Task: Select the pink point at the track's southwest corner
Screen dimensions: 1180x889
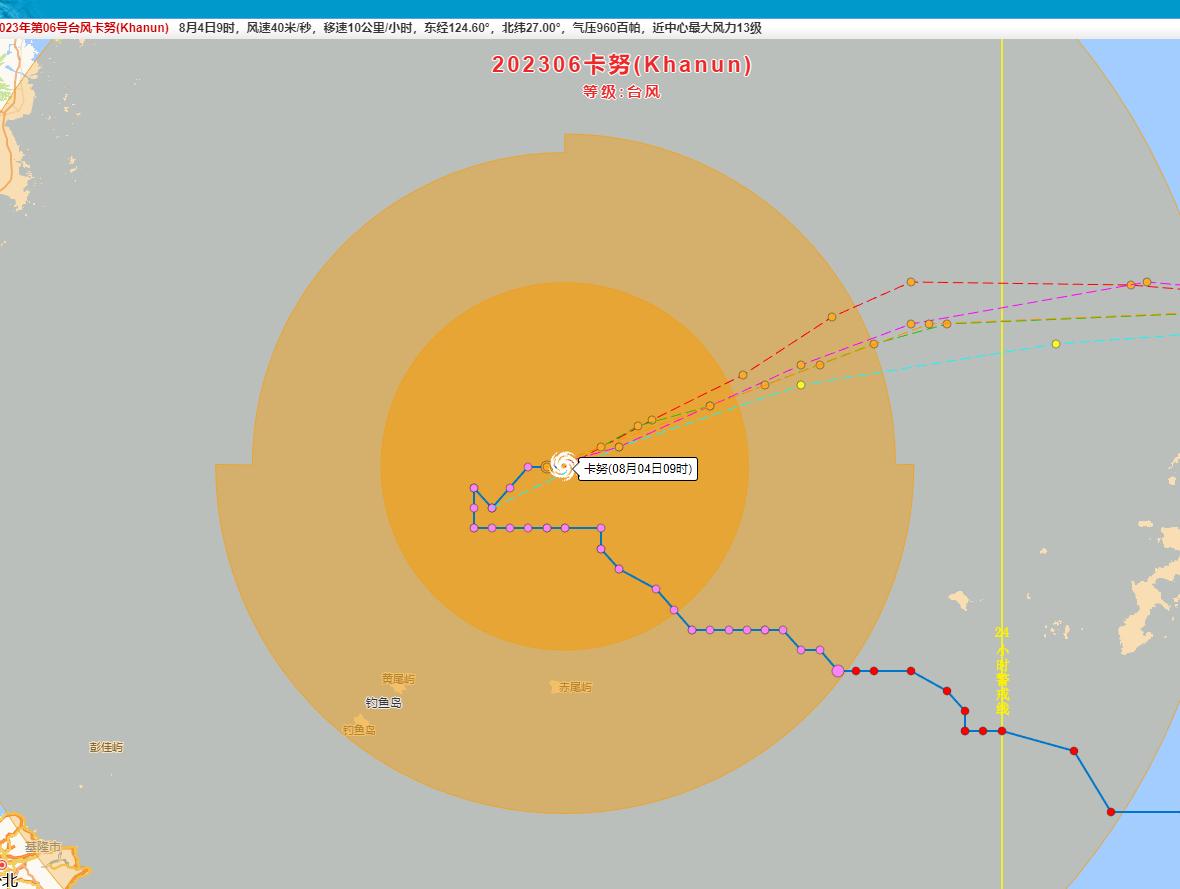Action: click(x=473, y=528)
